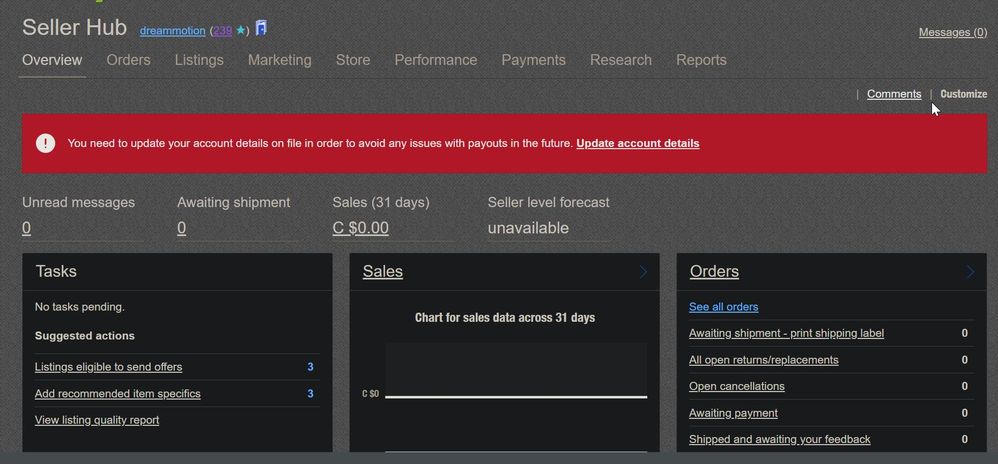This screenshot has width=998, height=464.
Task: Expand the Sales panel chevron arrow
Action: click(643, 272)
